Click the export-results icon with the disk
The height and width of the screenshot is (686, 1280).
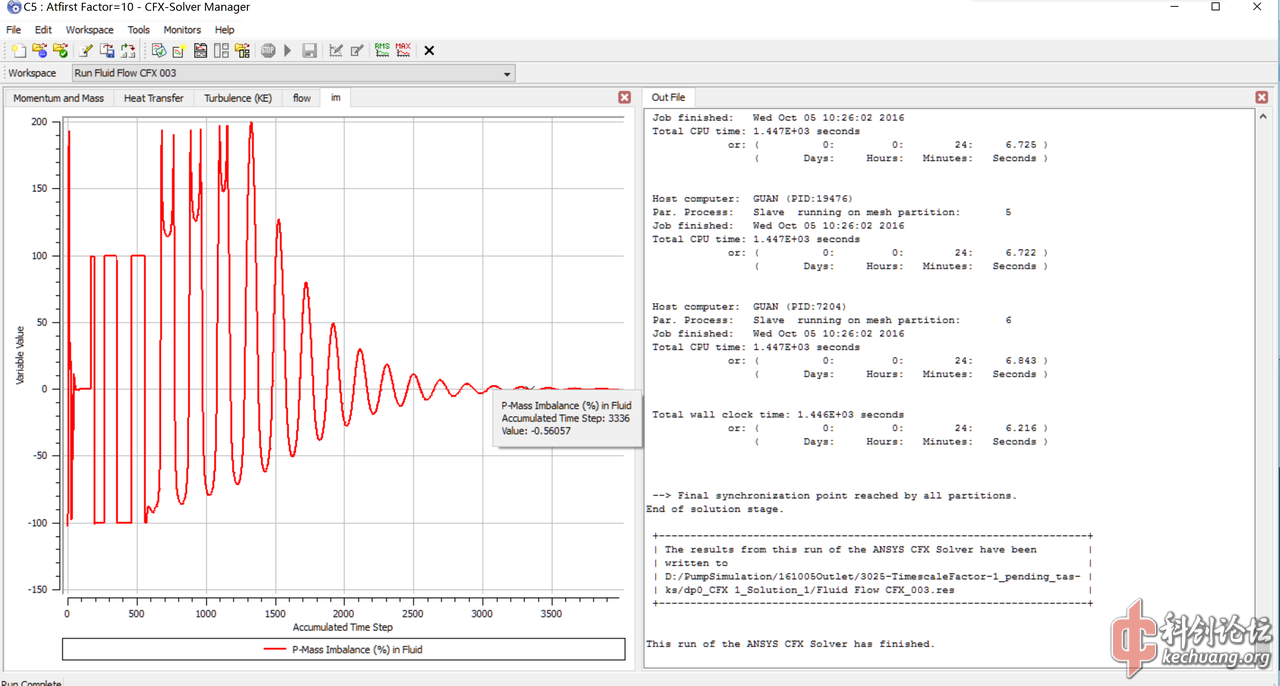point(107,50)
